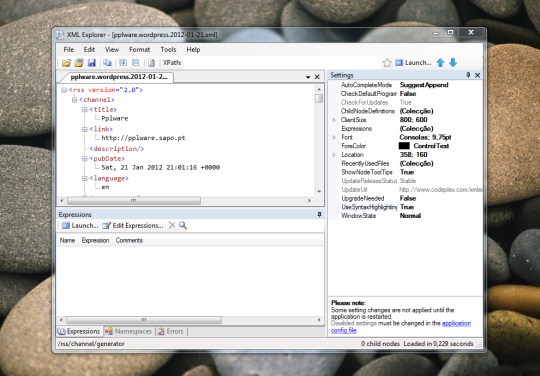Click the Collapse All minus icon in toolbar
Image resolution: width=540 pixels, height=376 pixels.
(136, 63)
